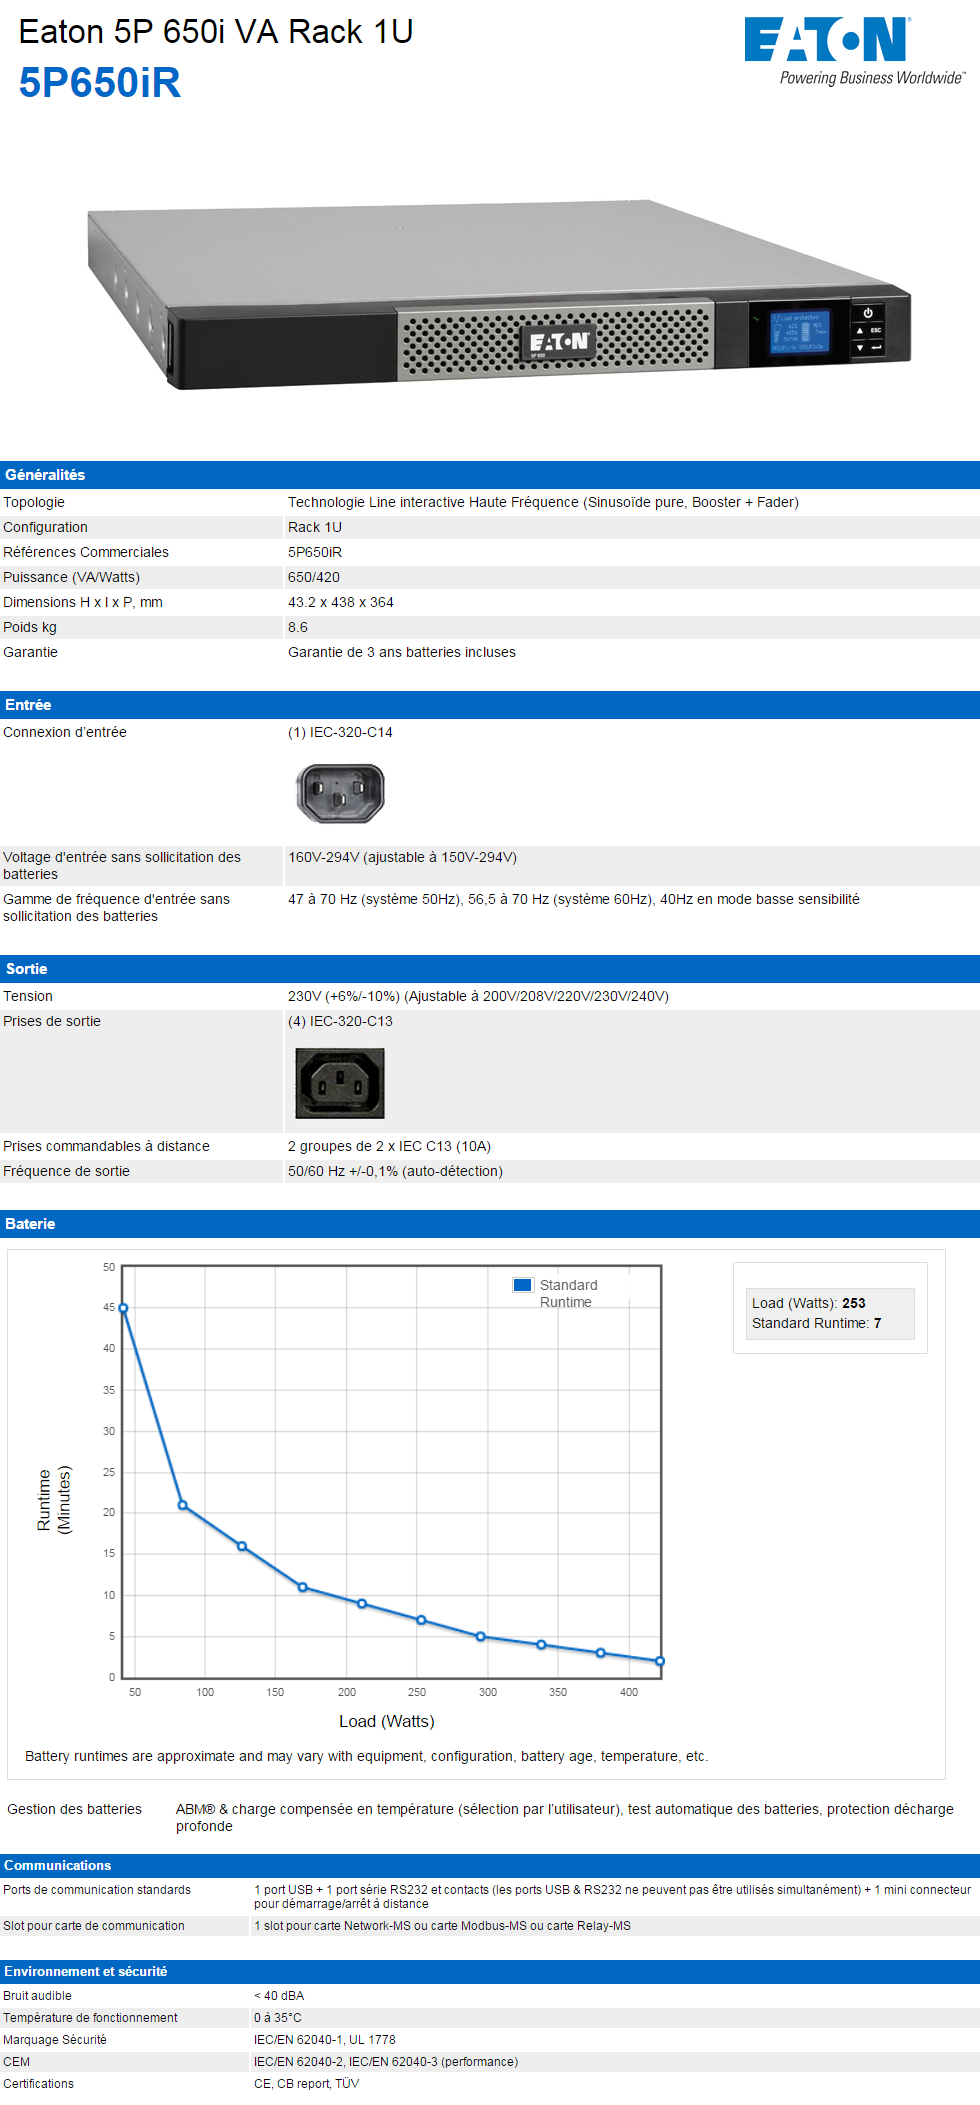Click '2 groupes de 2 x IEC C13 (10A)'
The image size is (980, 2105).
pyautogui.click(x=389, y=1146)
